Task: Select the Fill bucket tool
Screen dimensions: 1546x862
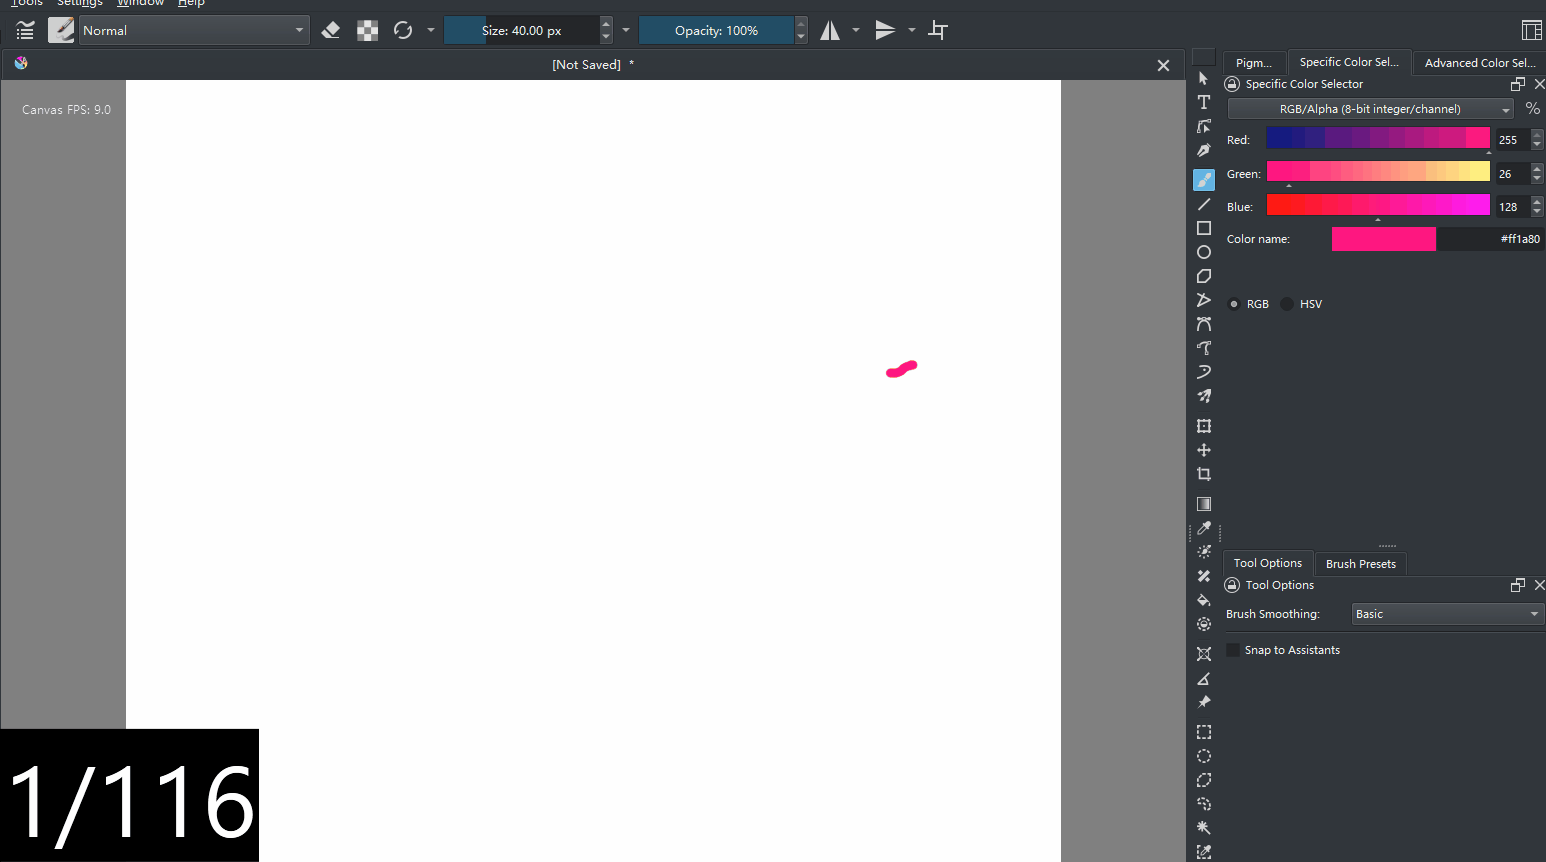Action: [x=1204, y=600]
